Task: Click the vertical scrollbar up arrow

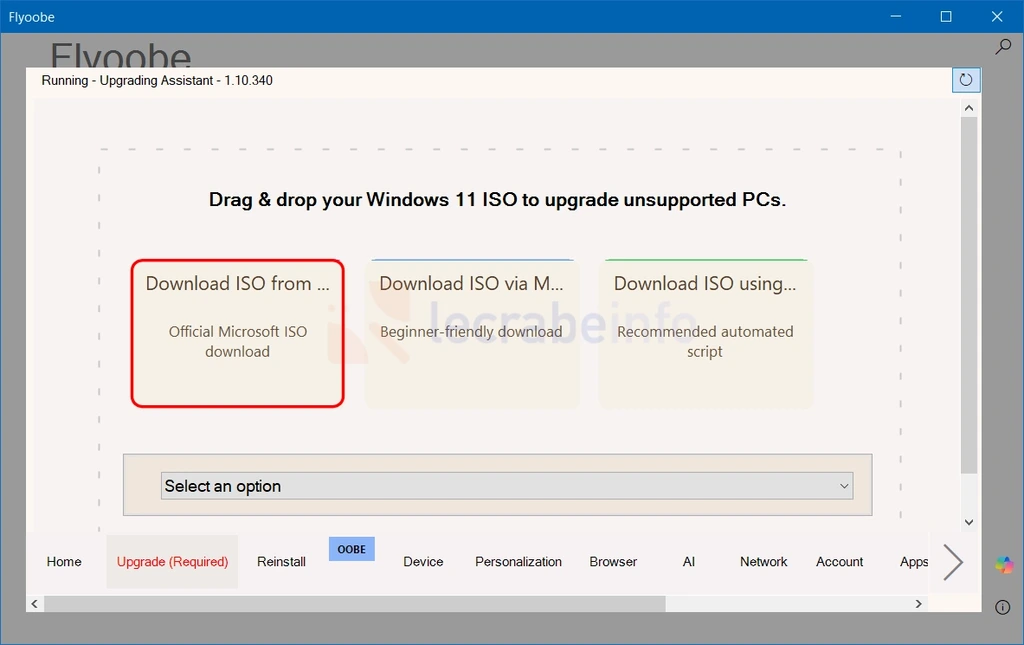Action: [x=969, y=108]
